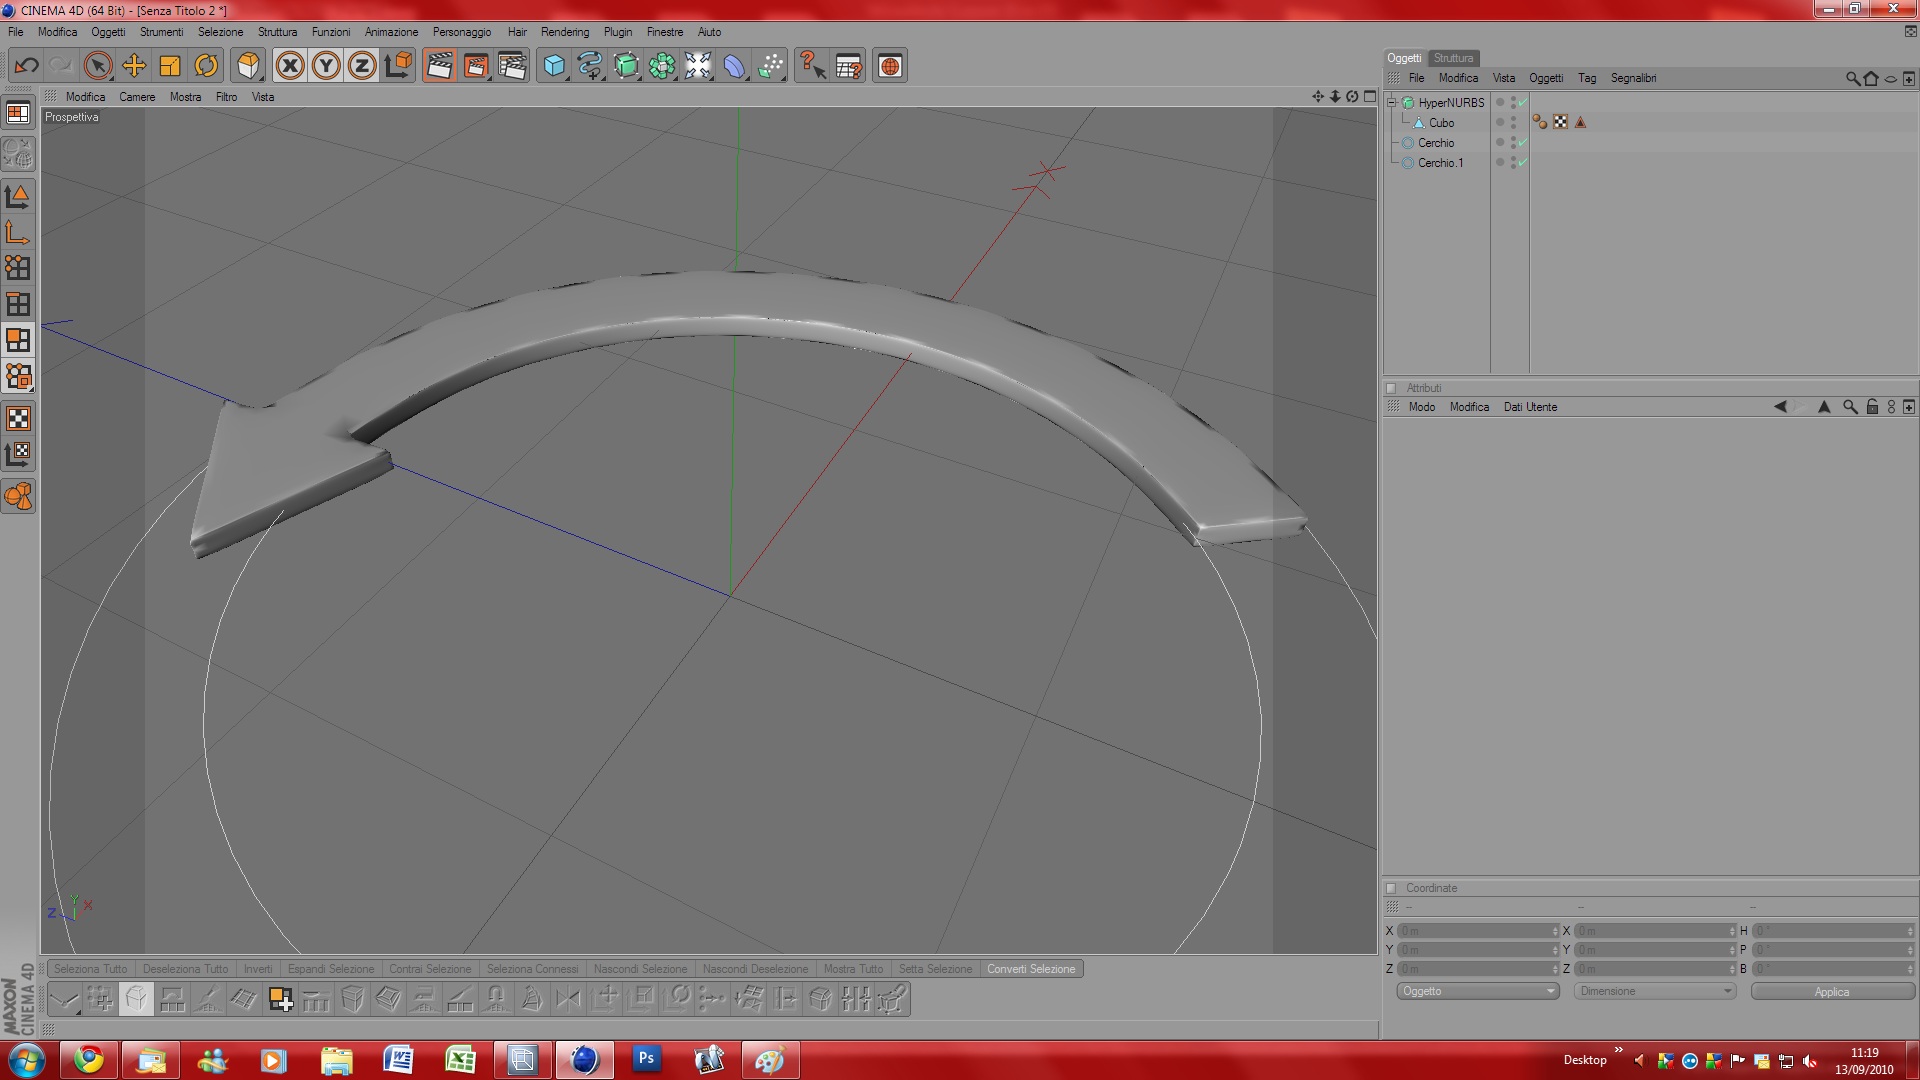
Task: Add a Cube primitive object
Action: click(x=553, y=66)
